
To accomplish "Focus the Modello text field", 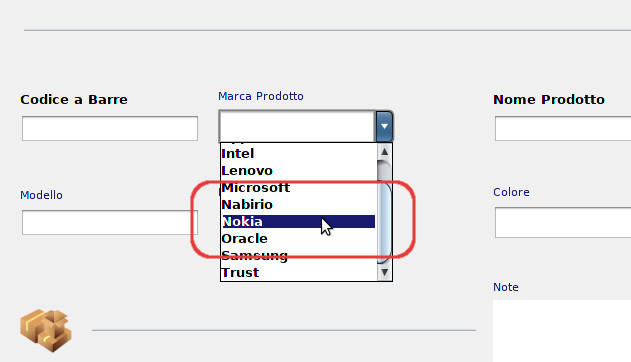I will point(110,222).
